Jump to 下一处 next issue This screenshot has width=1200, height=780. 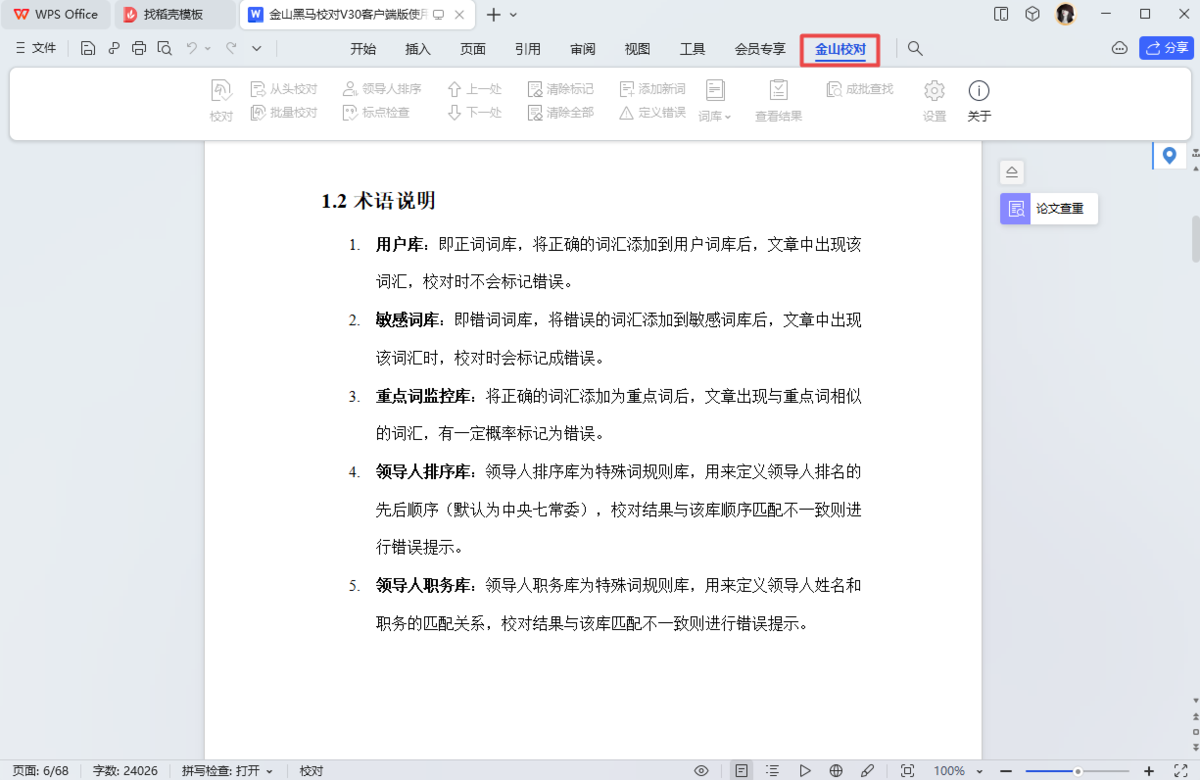(x=475, y=112)
